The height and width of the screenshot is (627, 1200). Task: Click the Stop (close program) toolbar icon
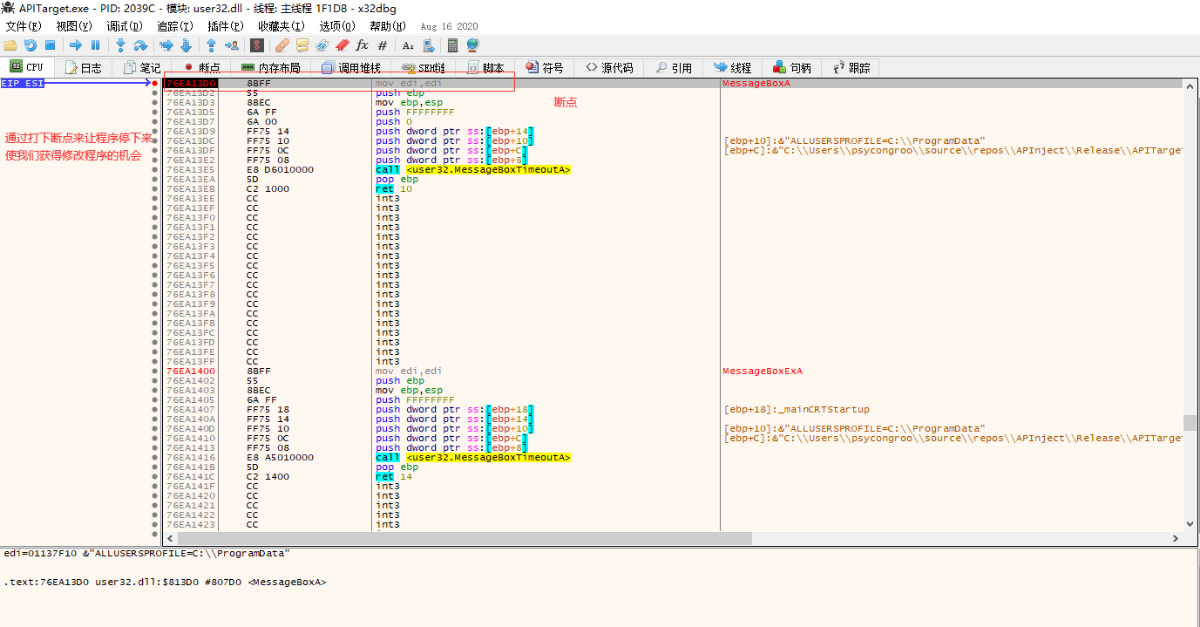(x=50, y=45)
